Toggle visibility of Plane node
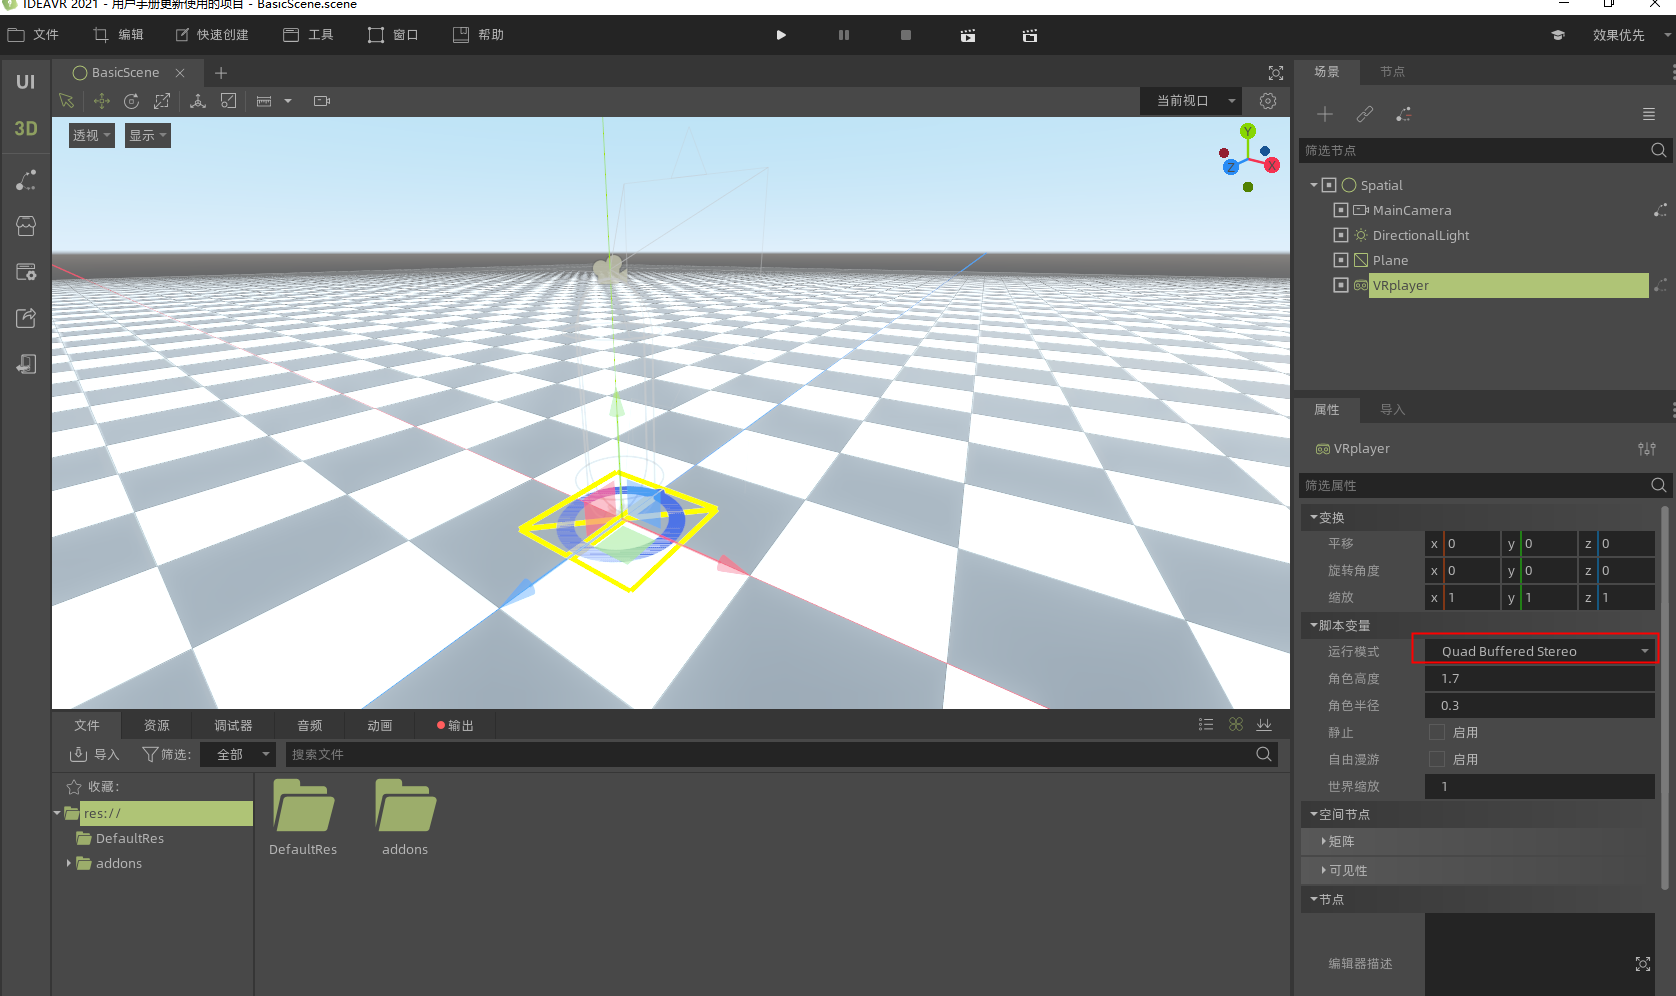 pos(1341,260)
